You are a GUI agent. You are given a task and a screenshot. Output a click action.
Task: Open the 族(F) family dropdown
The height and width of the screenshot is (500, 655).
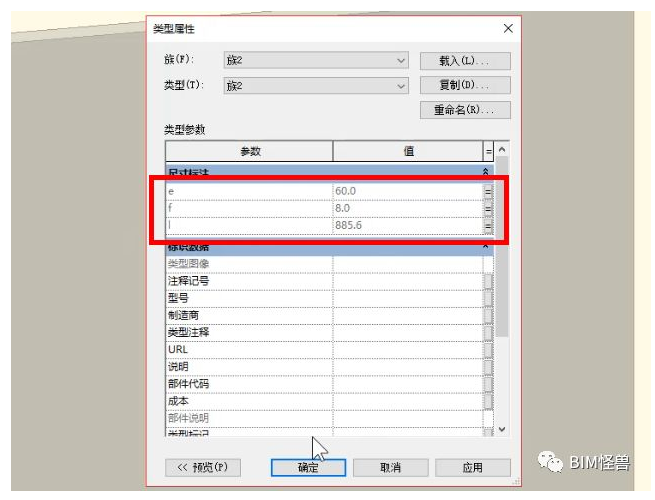point(315,61)
